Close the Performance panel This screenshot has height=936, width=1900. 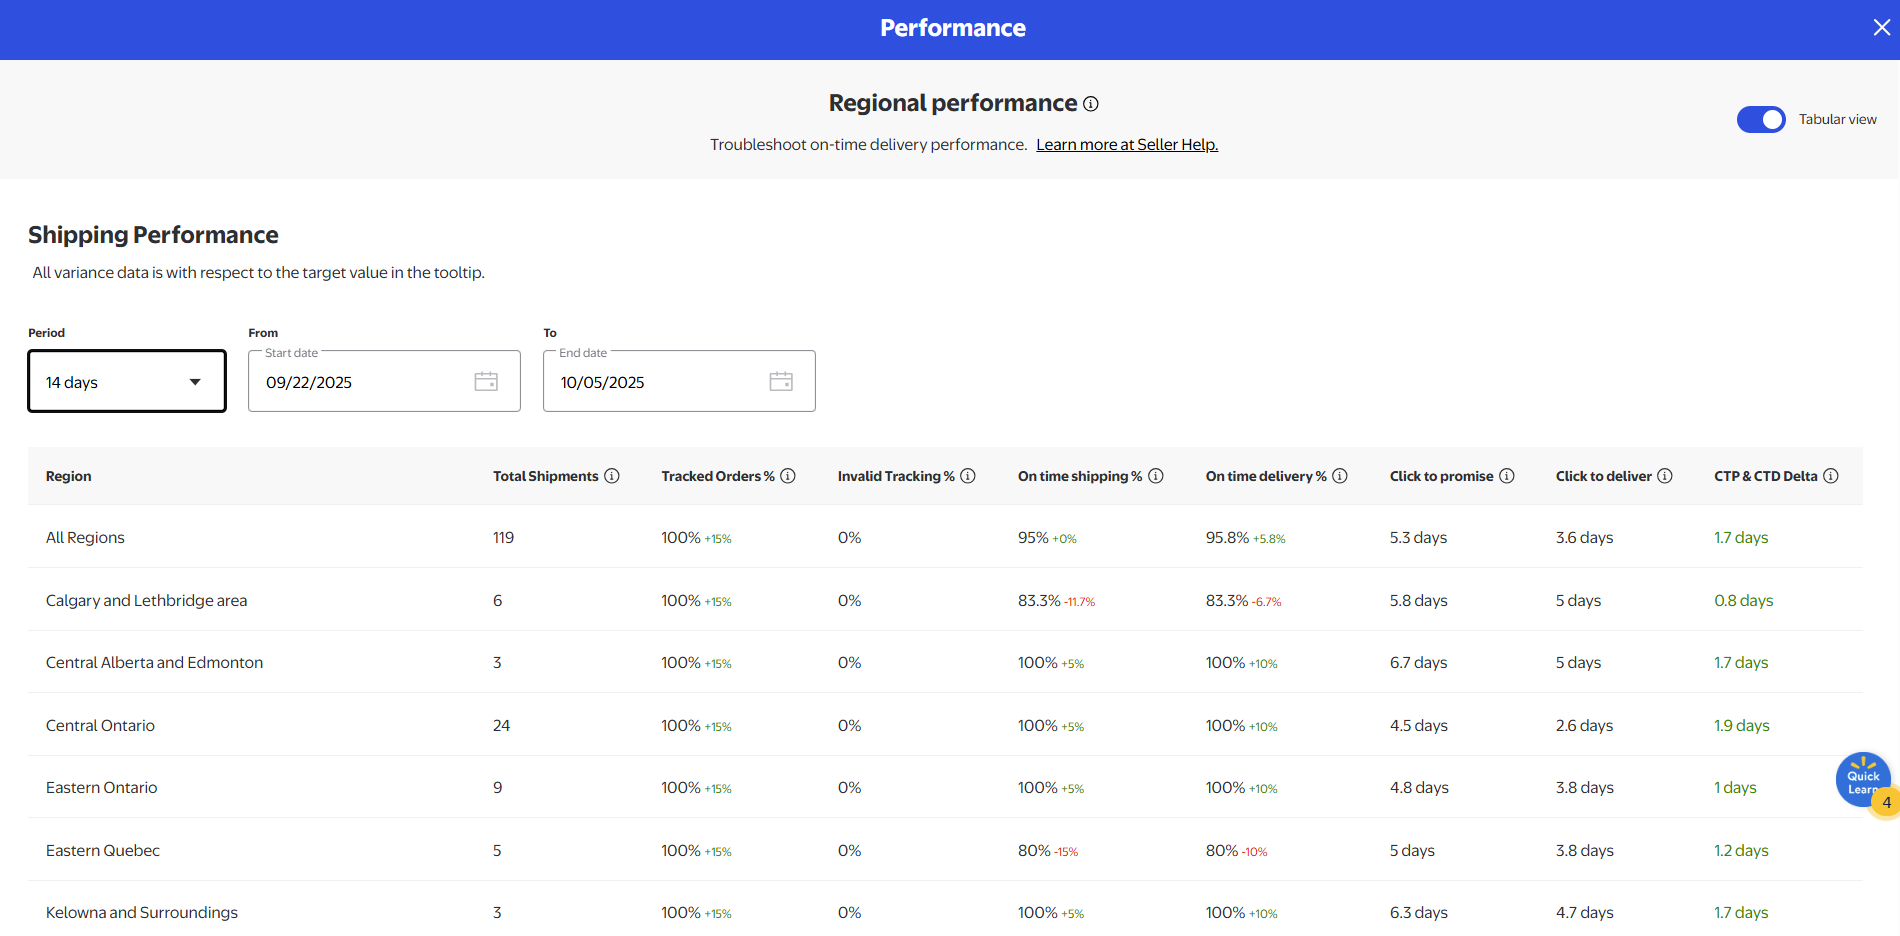pos(1881,28)
